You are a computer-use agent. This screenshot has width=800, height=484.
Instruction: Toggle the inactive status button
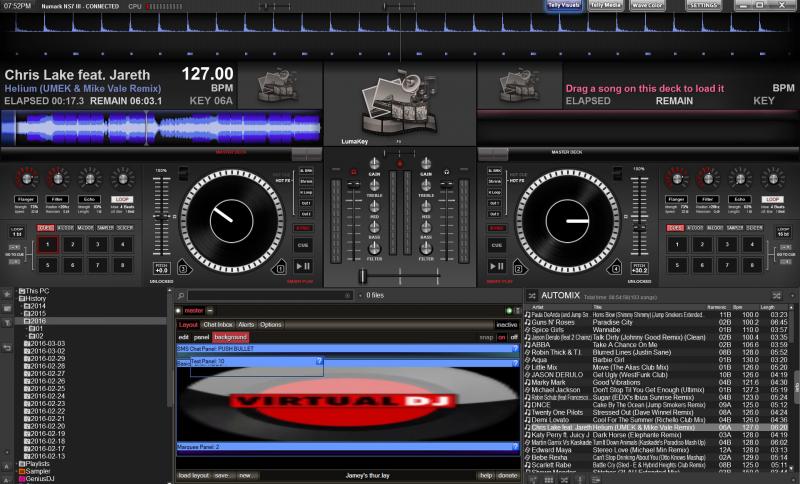[507, 325]
